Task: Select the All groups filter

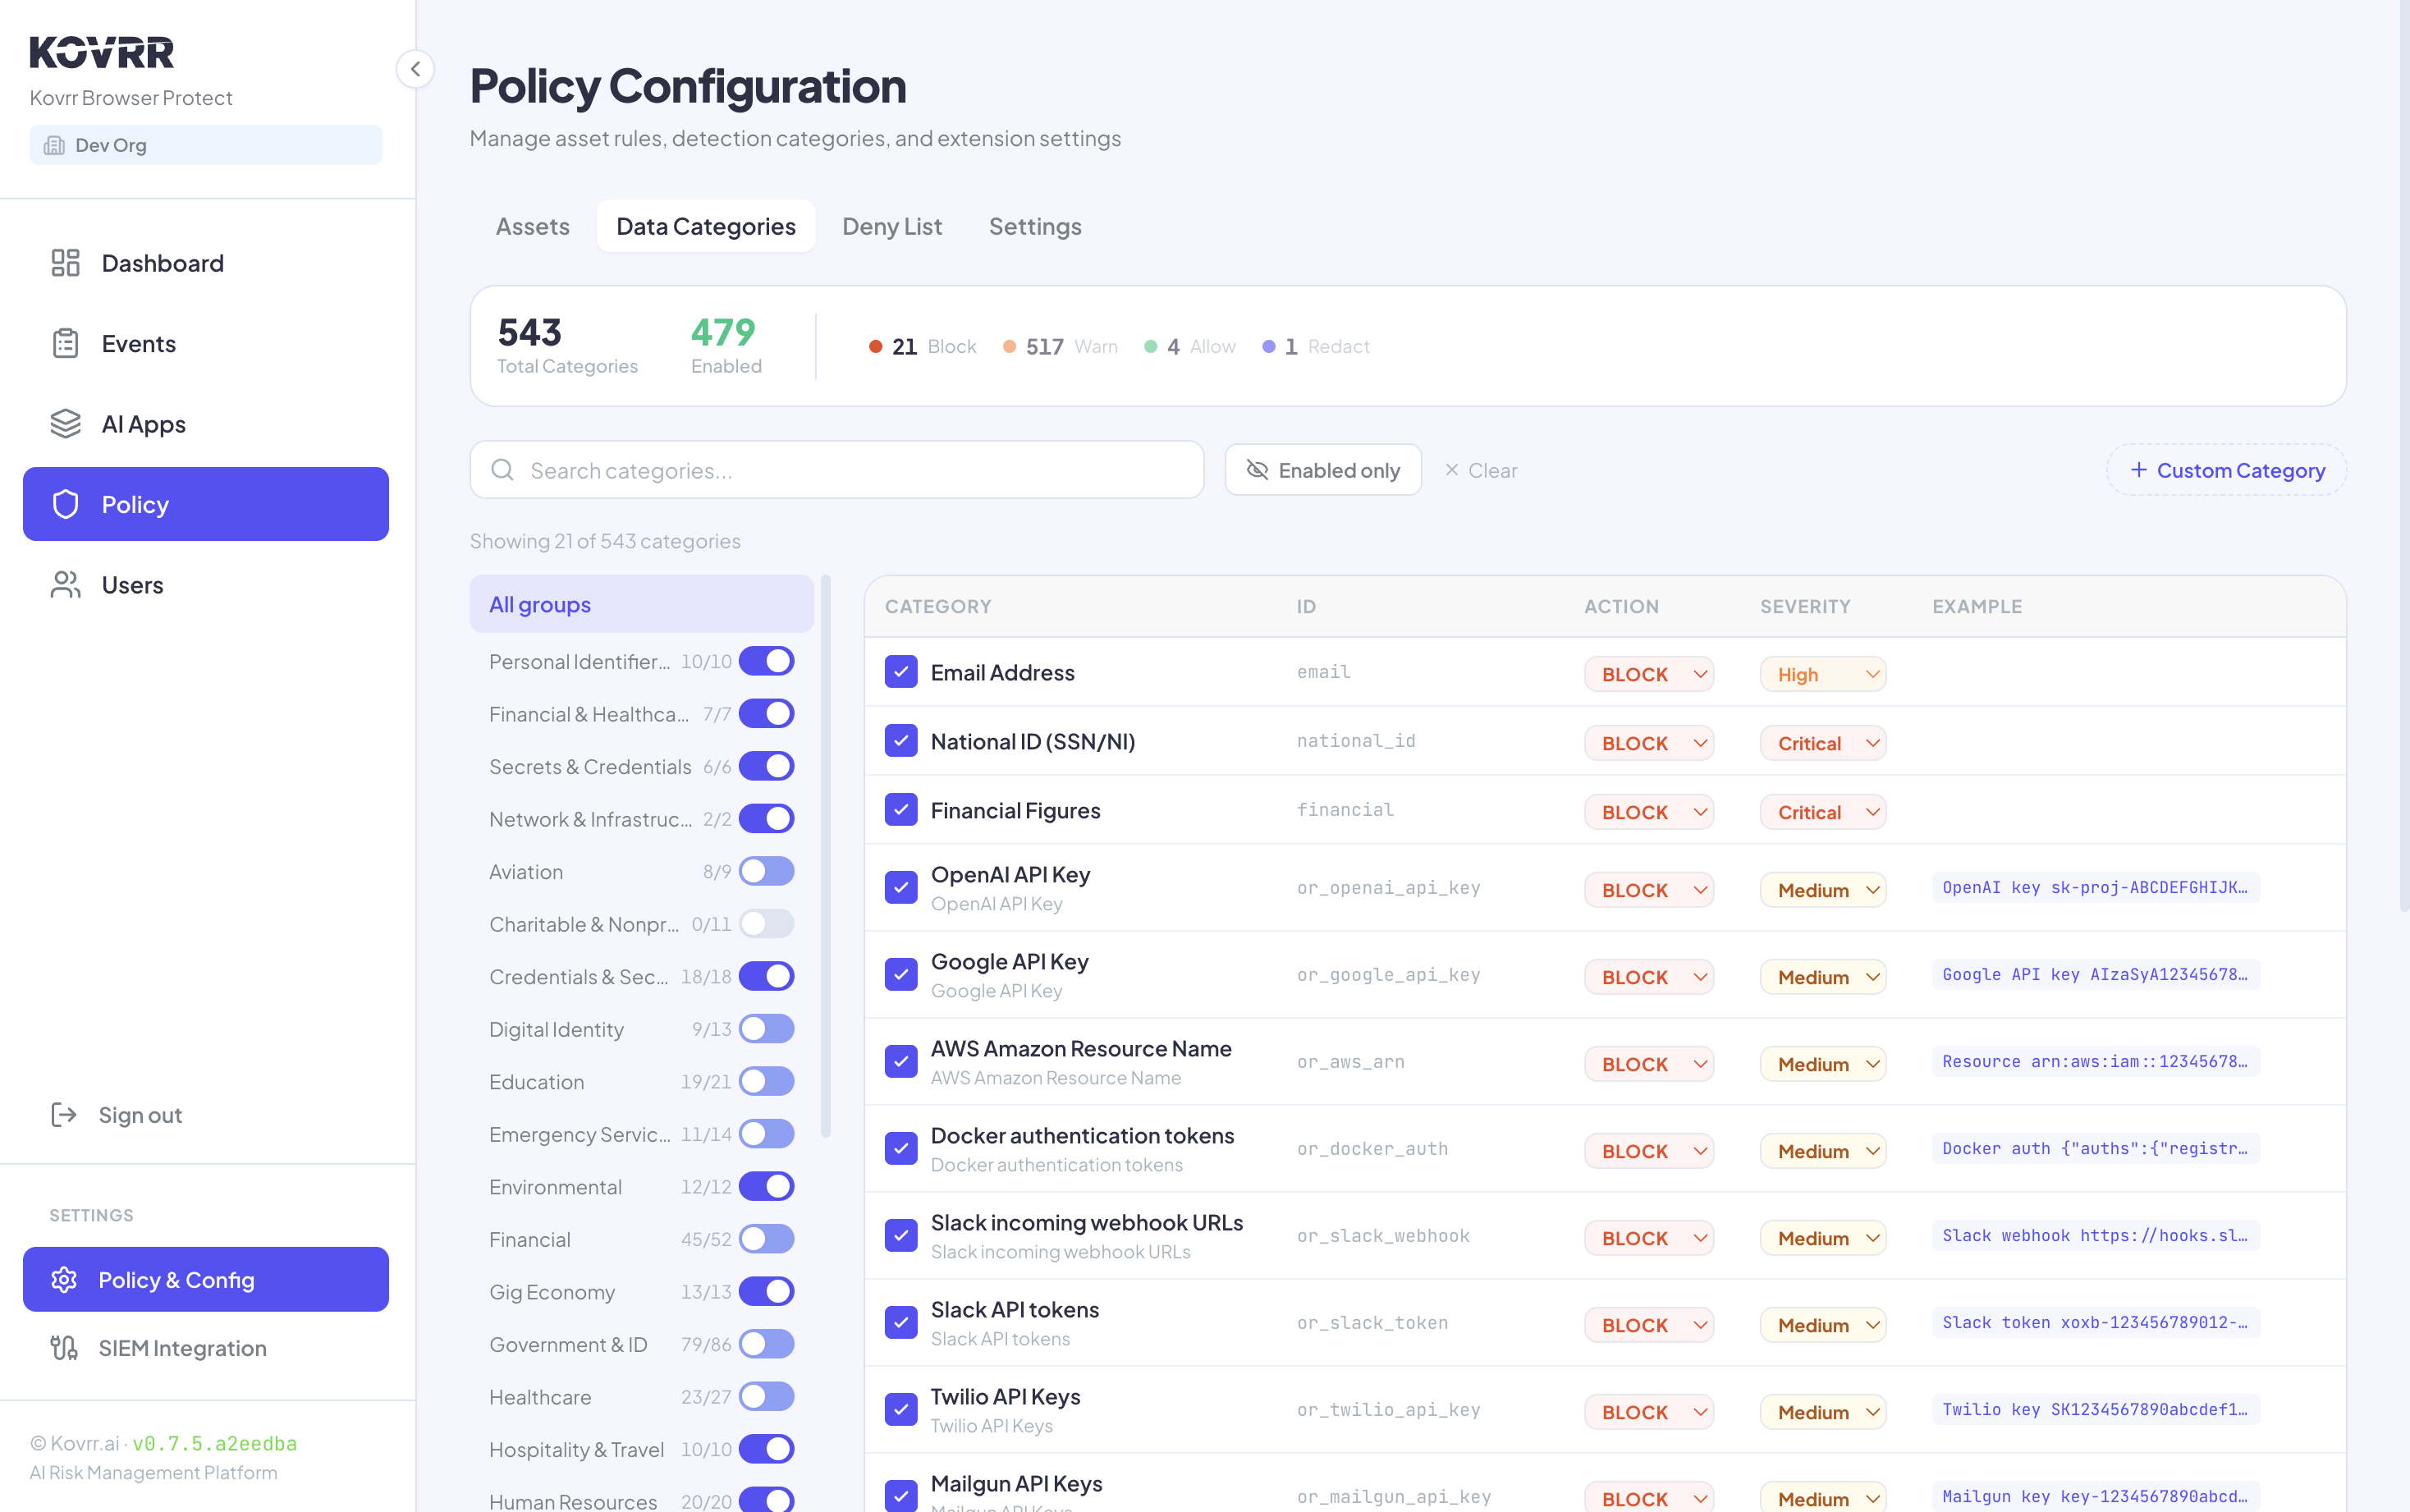Action: 642,604
